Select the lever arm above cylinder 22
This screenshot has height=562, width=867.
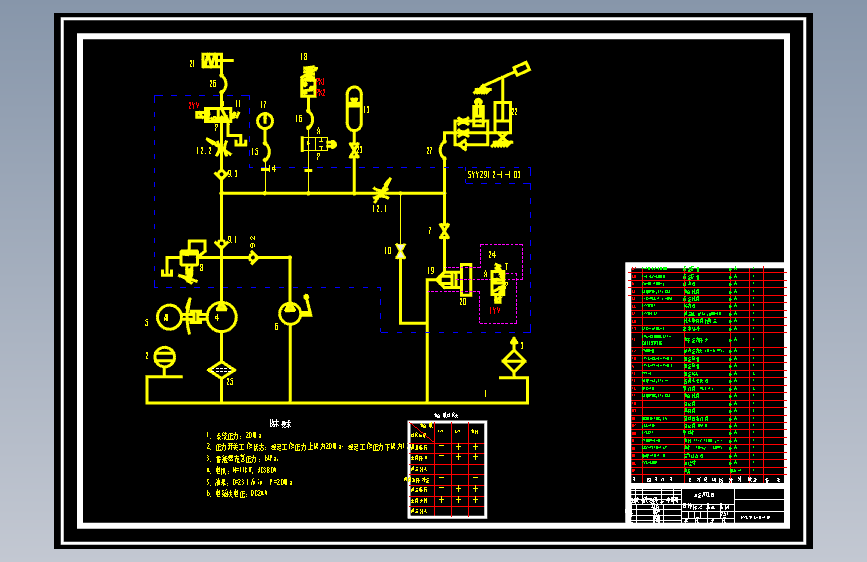pos(502,77)
